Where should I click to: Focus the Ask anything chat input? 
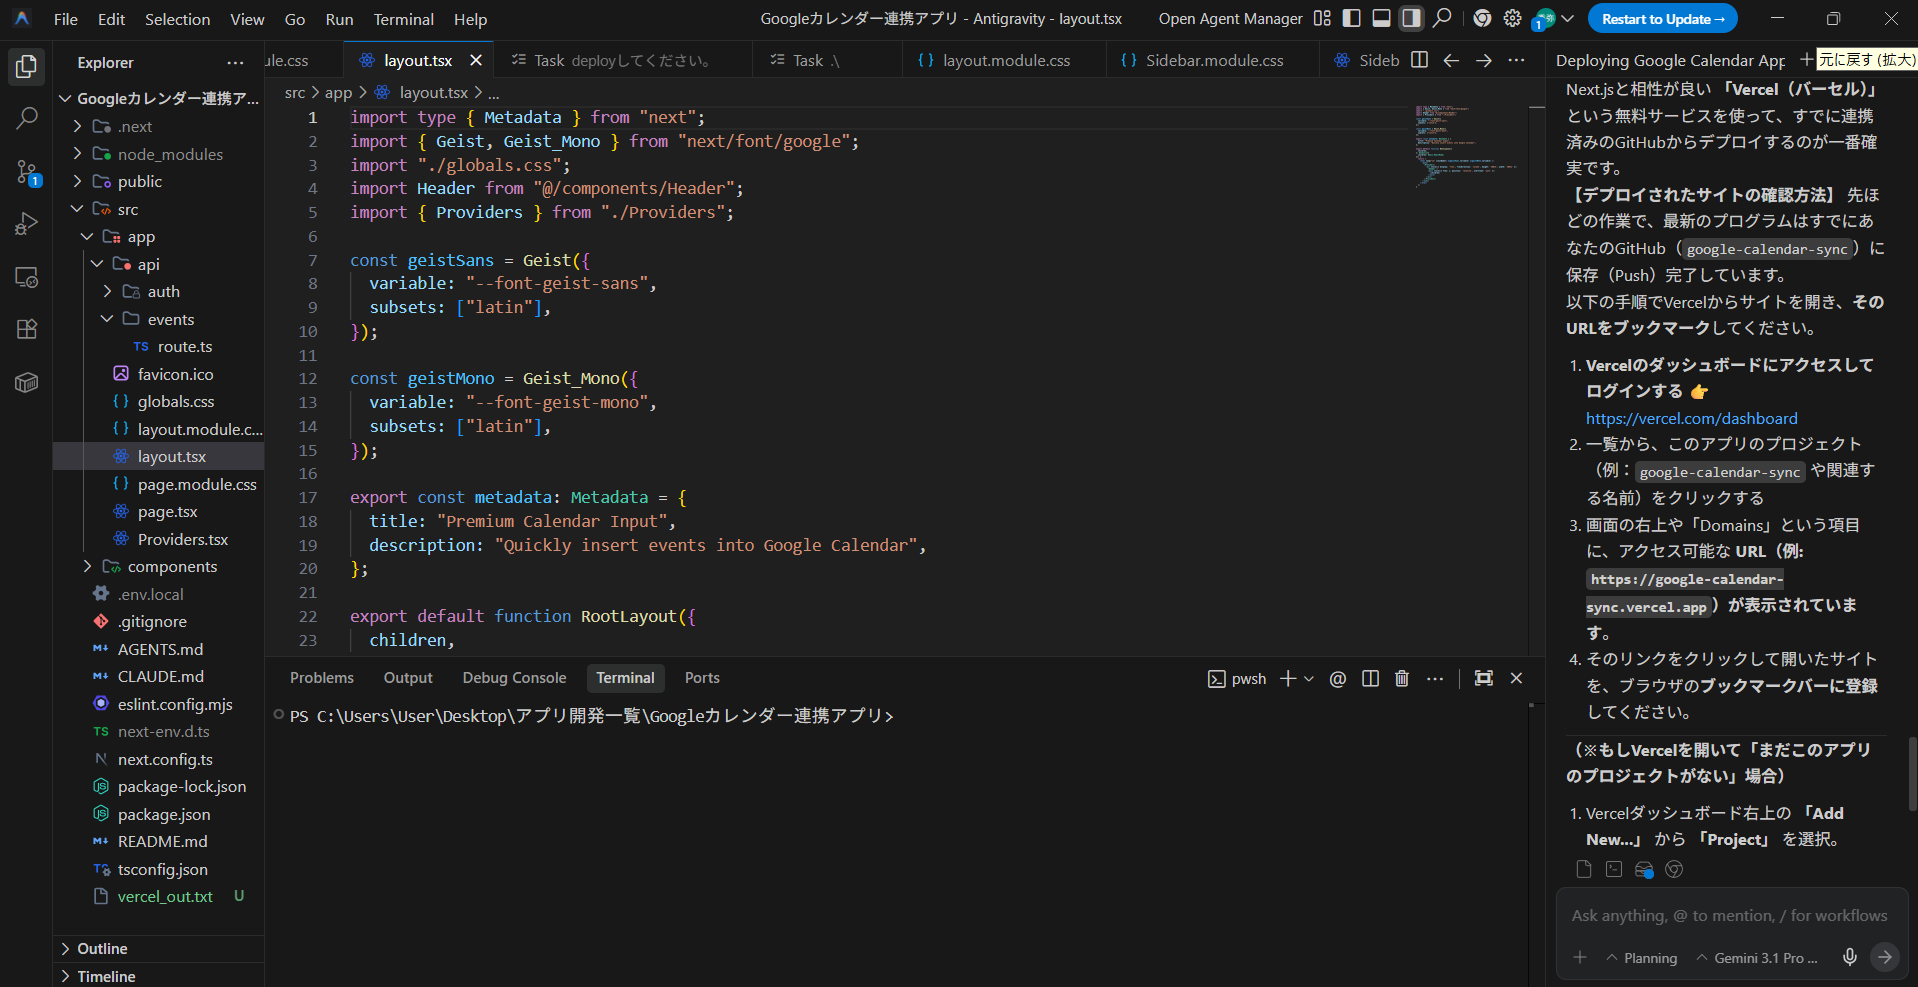coord(1729,915)
